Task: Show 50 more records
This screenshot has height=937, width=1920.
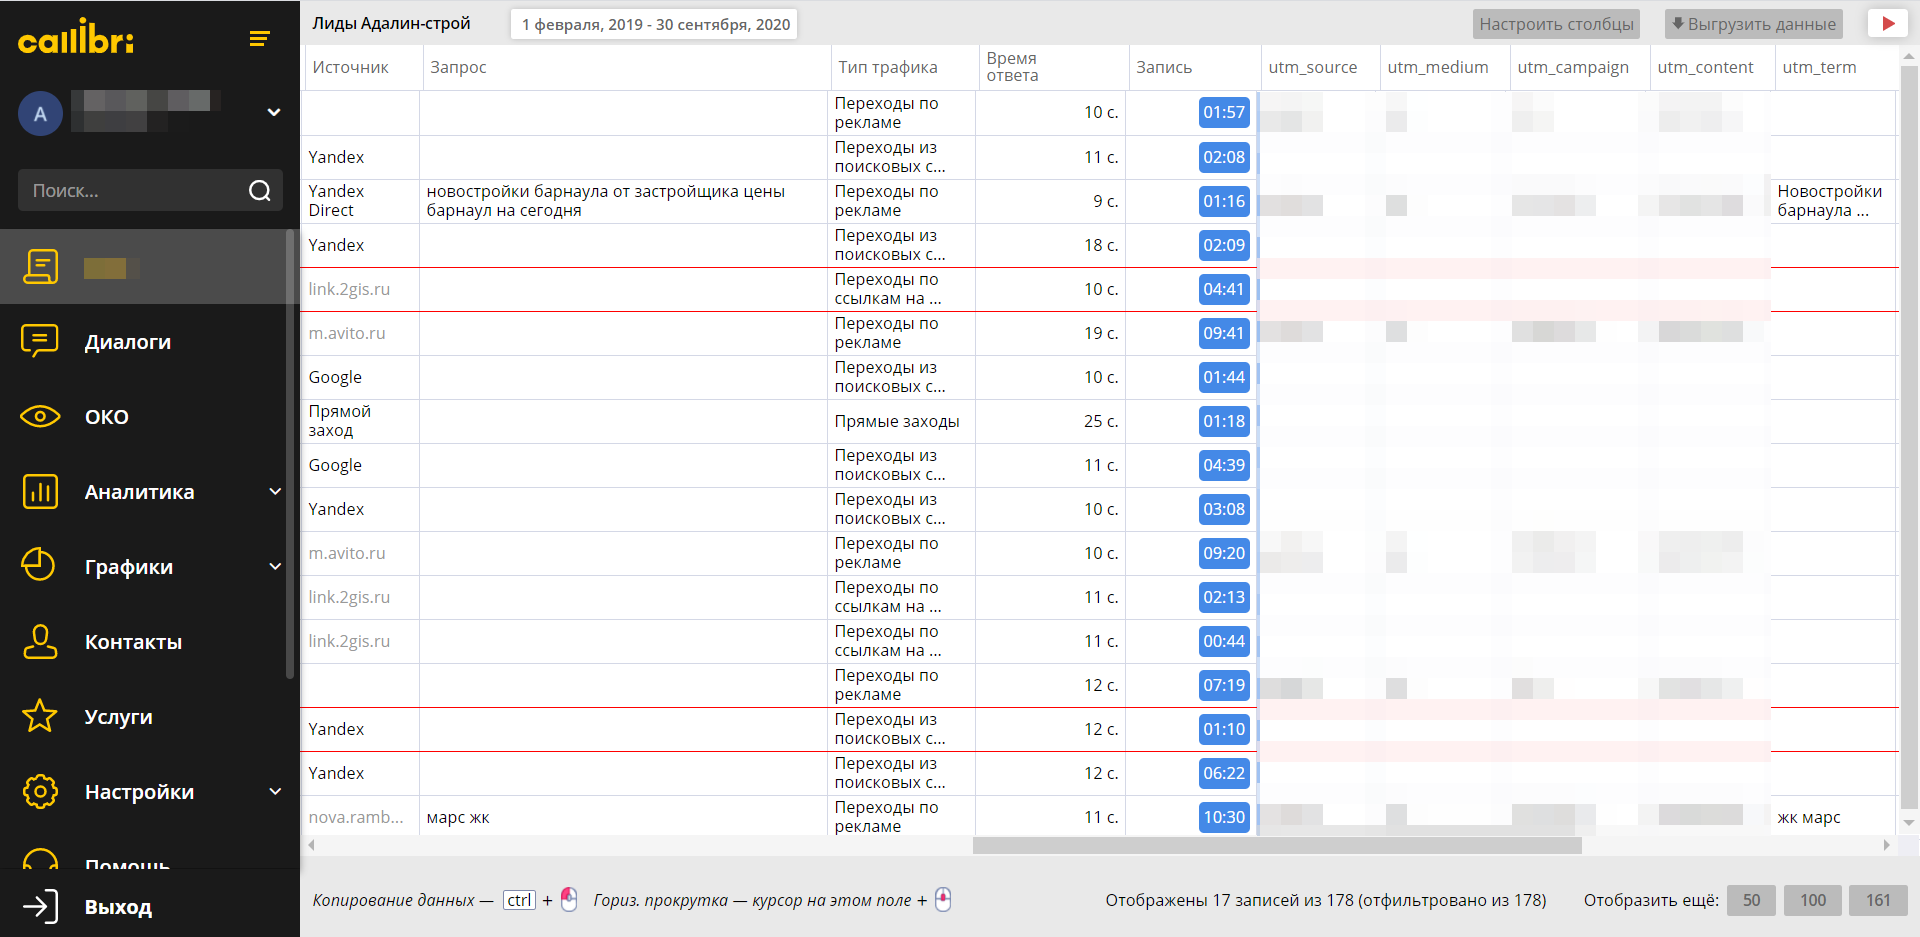Action: tap(1751, 900)
